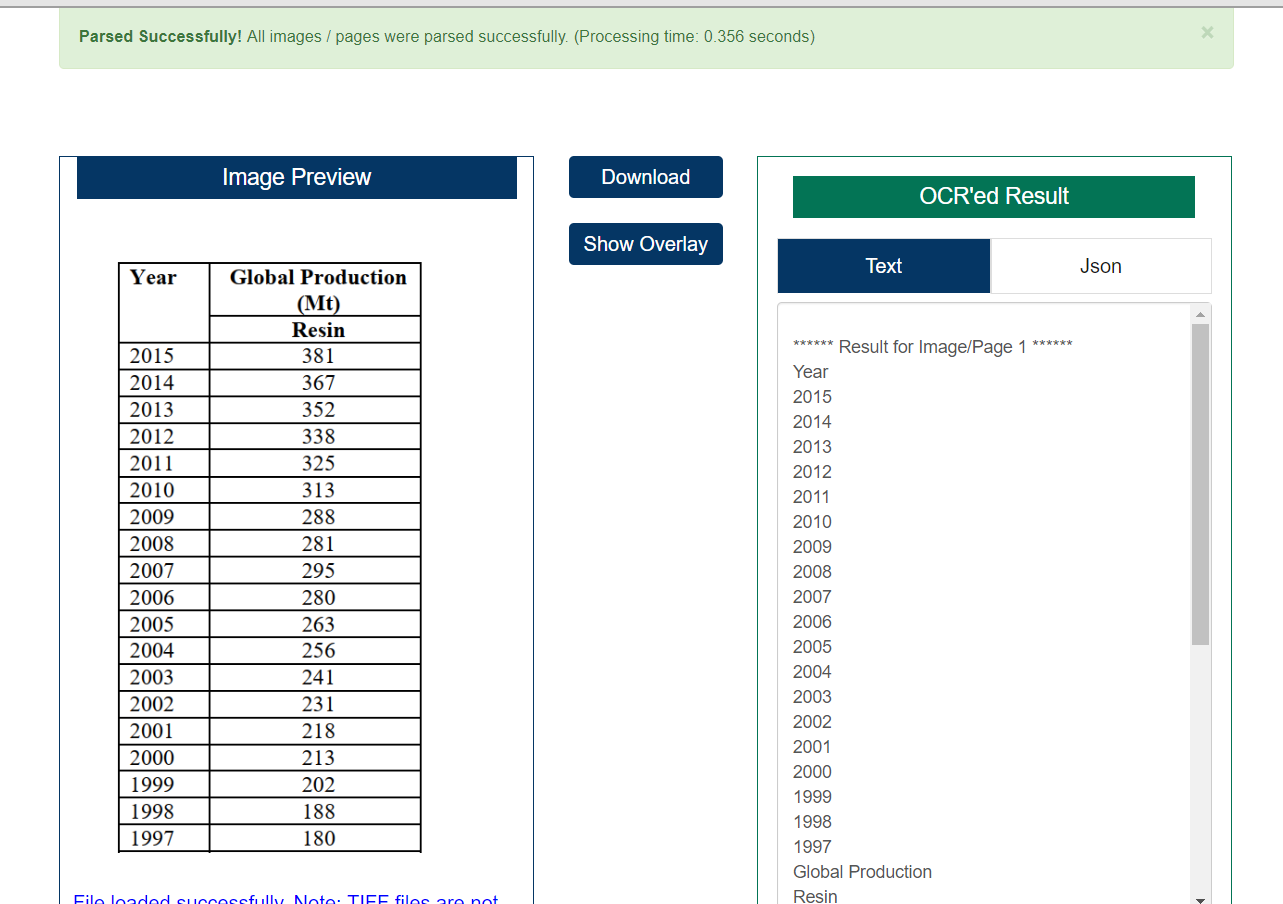This screenshot has height=904, width=1283.
Task: Click the scrollbar up arrow in results
Action: 1201,314
